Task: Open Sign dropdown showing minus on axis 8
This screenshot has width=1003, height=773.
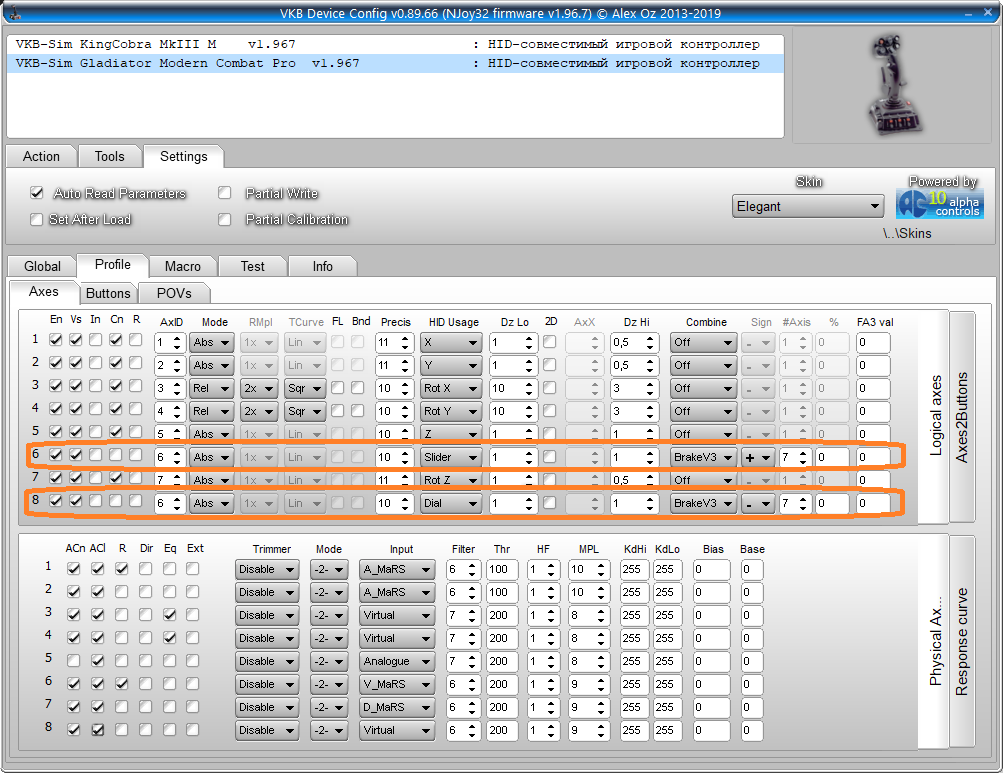Action: pyautogui.click(x=758, y=504)
